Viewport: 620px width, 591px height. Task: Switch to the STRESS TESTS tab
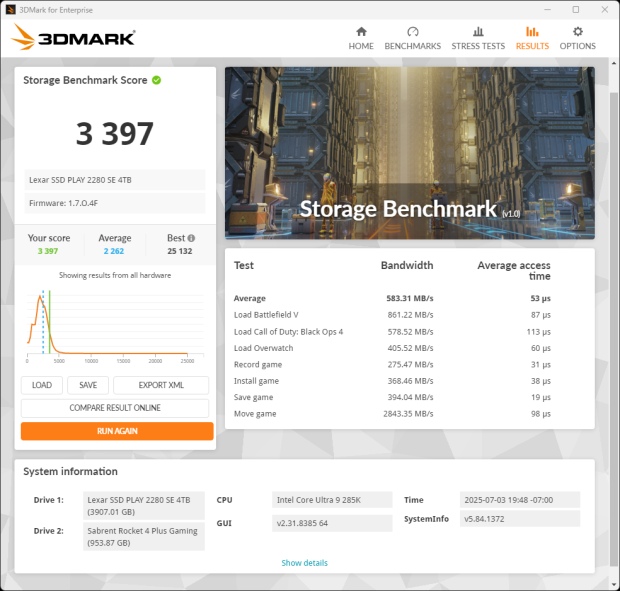click(478, 39)
